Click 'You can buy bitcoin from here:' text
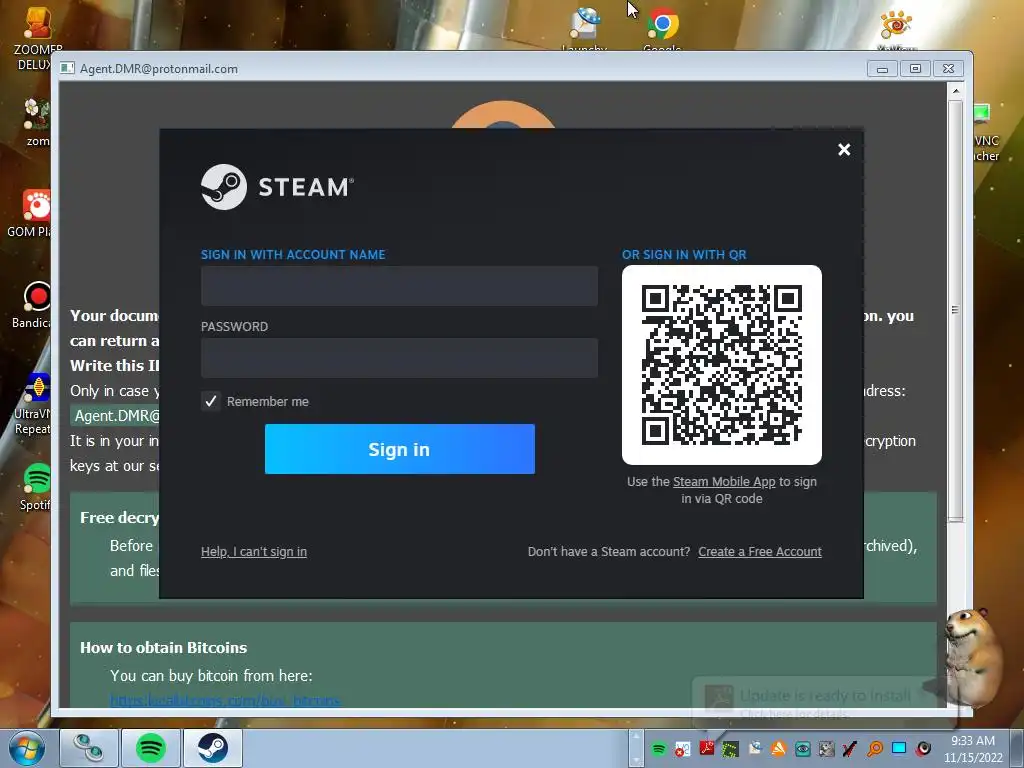1024x768 pixels. (211, 676)
